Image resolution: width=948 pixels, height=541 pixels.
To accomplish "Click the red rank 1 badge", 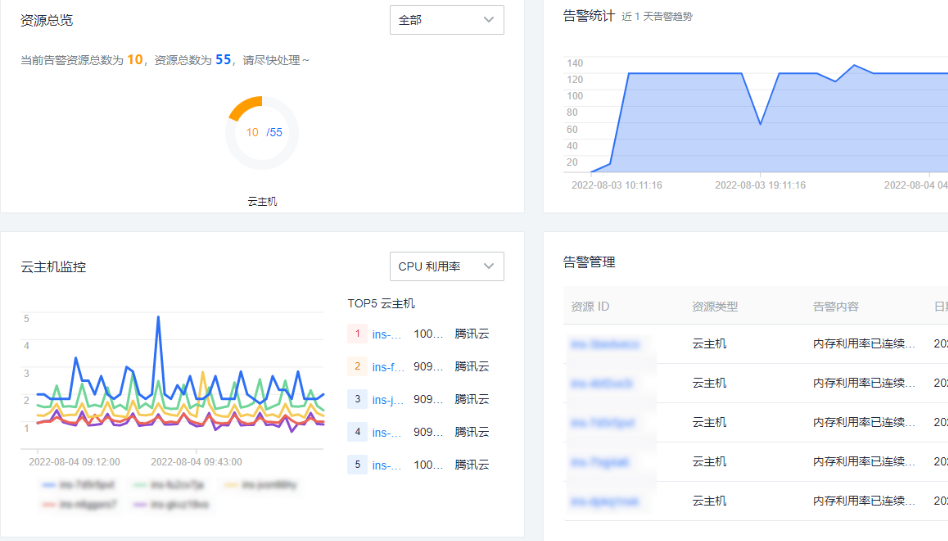I will point(357,334).
